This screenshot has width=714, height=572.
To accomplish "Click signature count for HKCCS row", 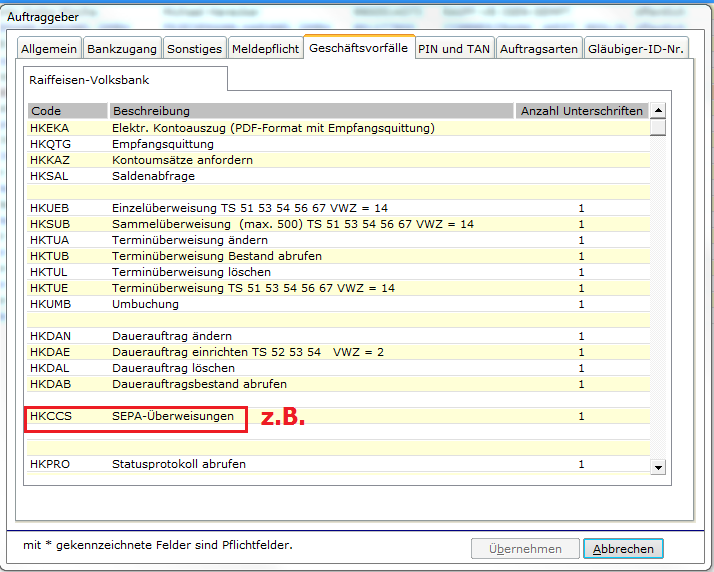I will [581, 416].
